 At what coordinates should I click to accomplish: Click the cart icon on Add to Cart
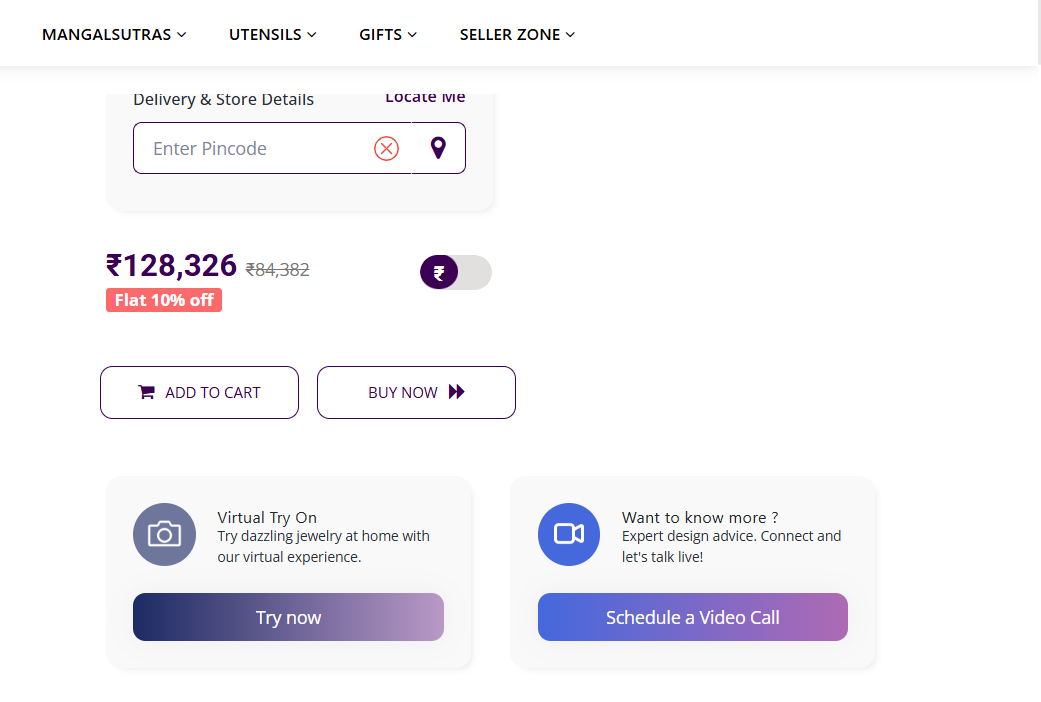pyautogui.click(x=146, y=392)
